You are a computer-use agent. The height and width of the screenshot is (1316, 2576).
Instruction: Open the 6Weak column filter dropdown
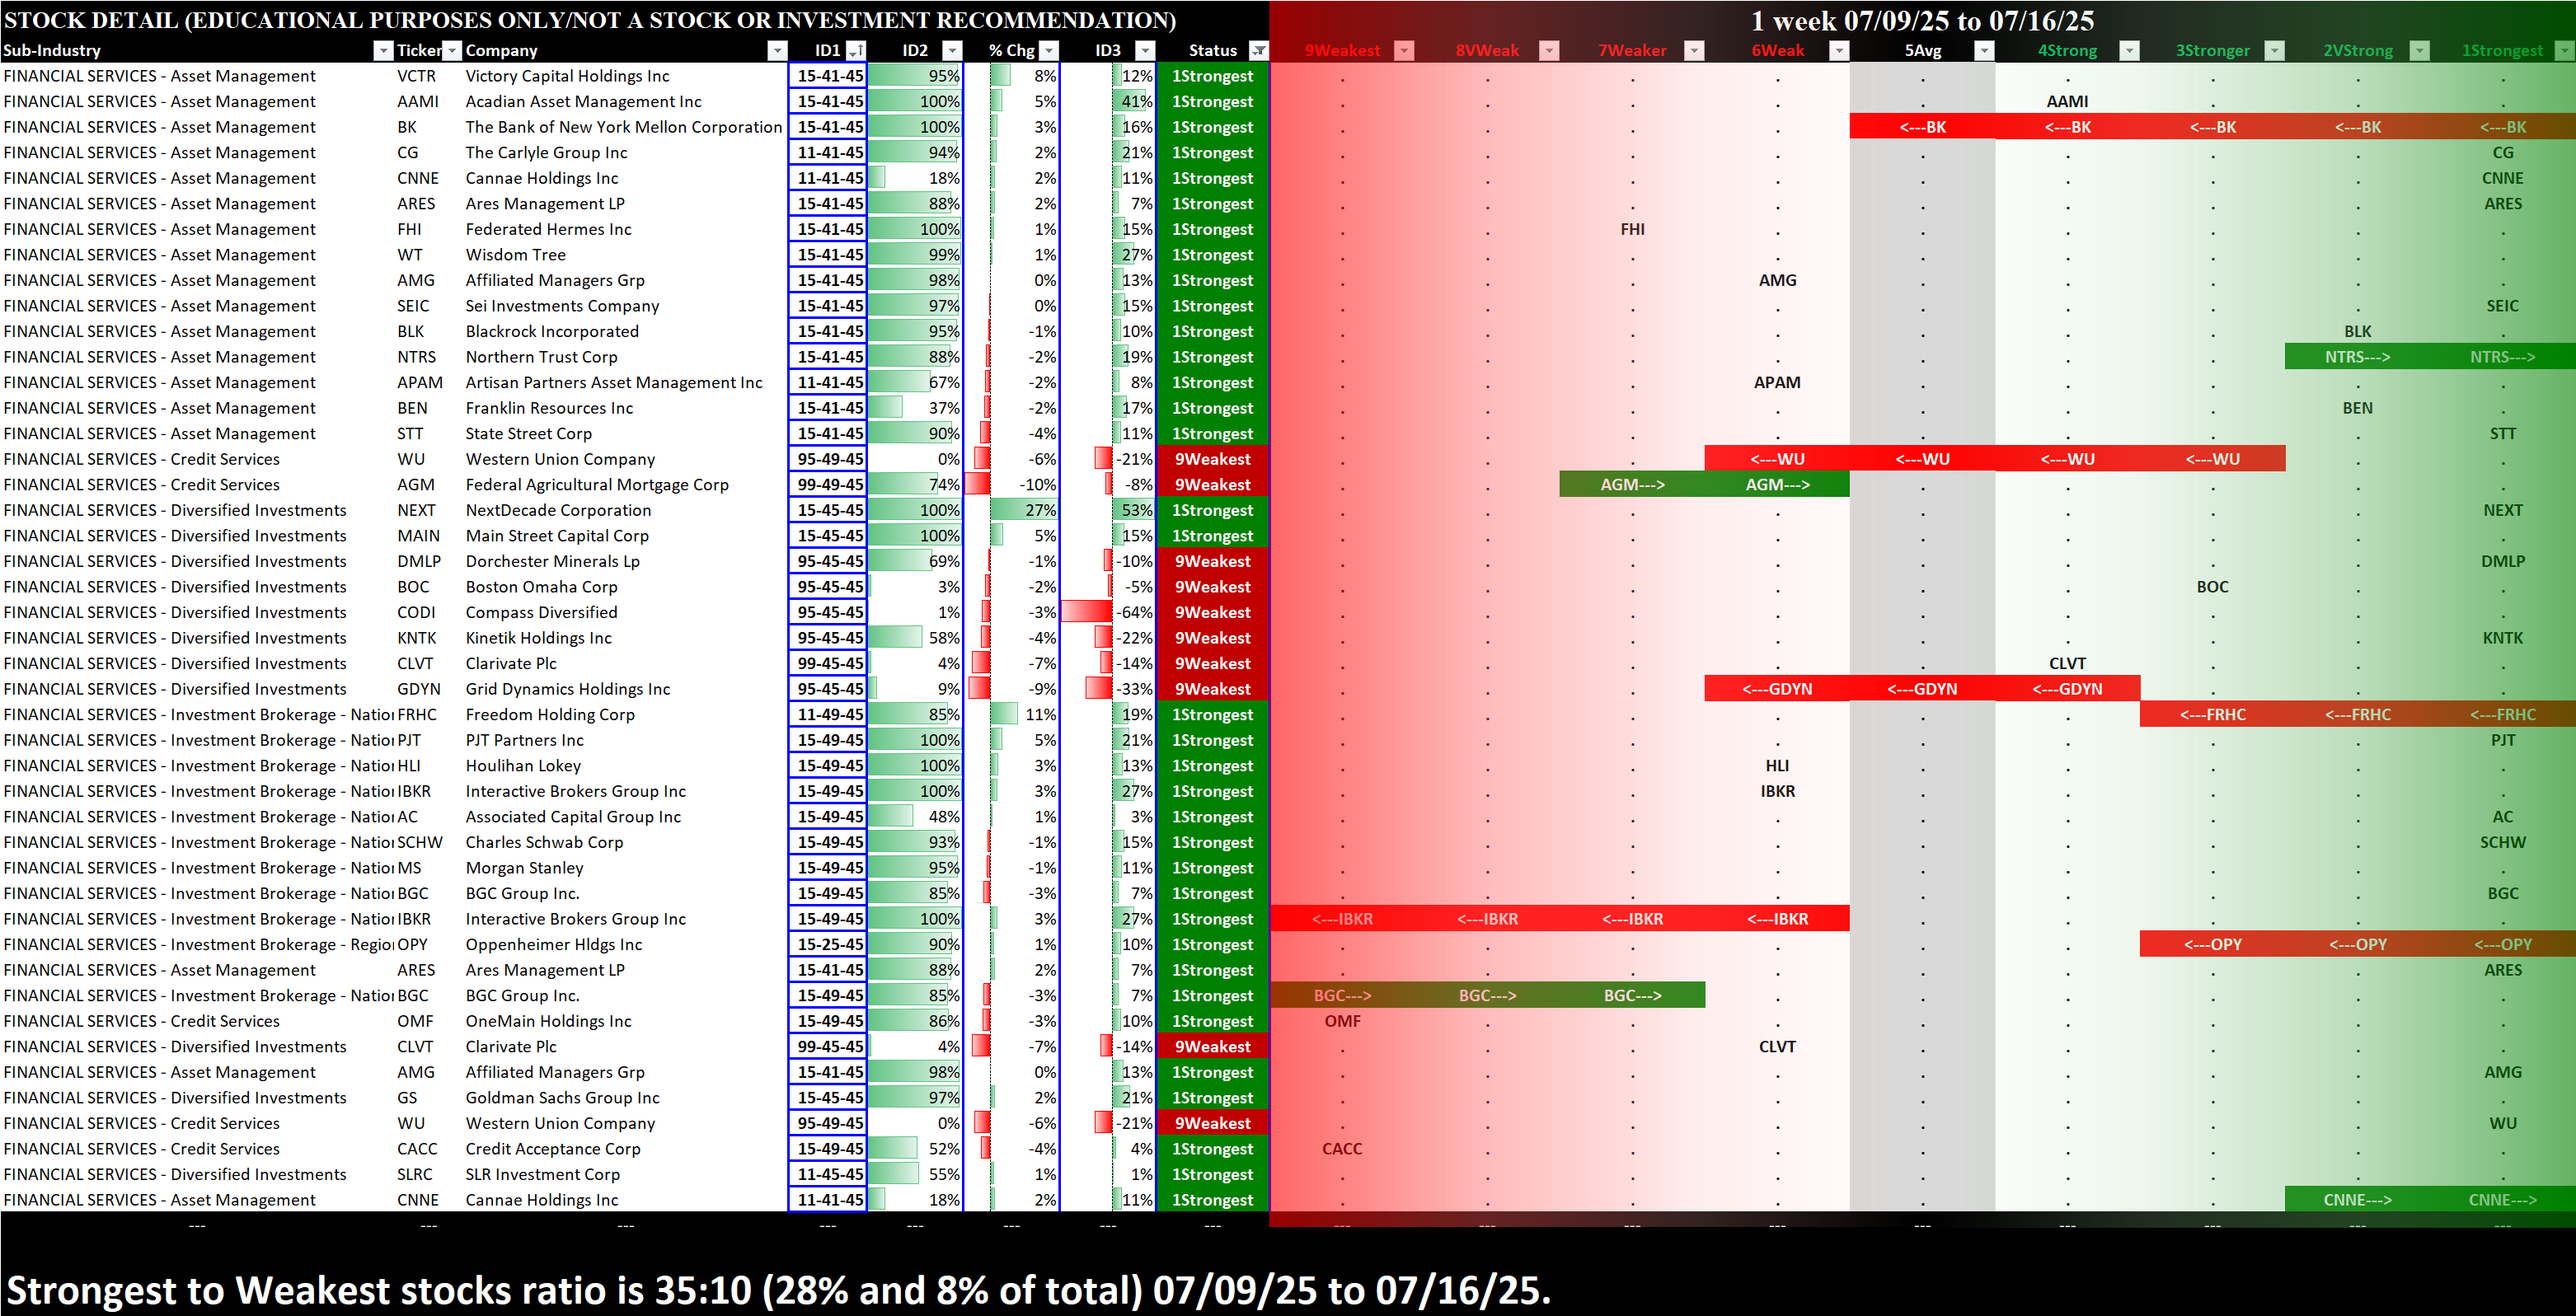pyautogui.click(x=1839, y=50)
